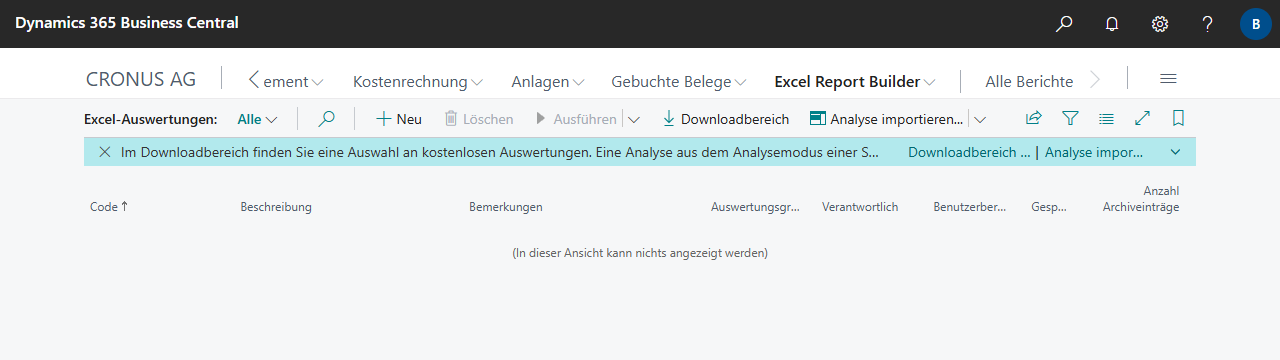Click the user avatar B
The width and height of the screenshot is (1280, 360).
click(x=1256, y=24)
